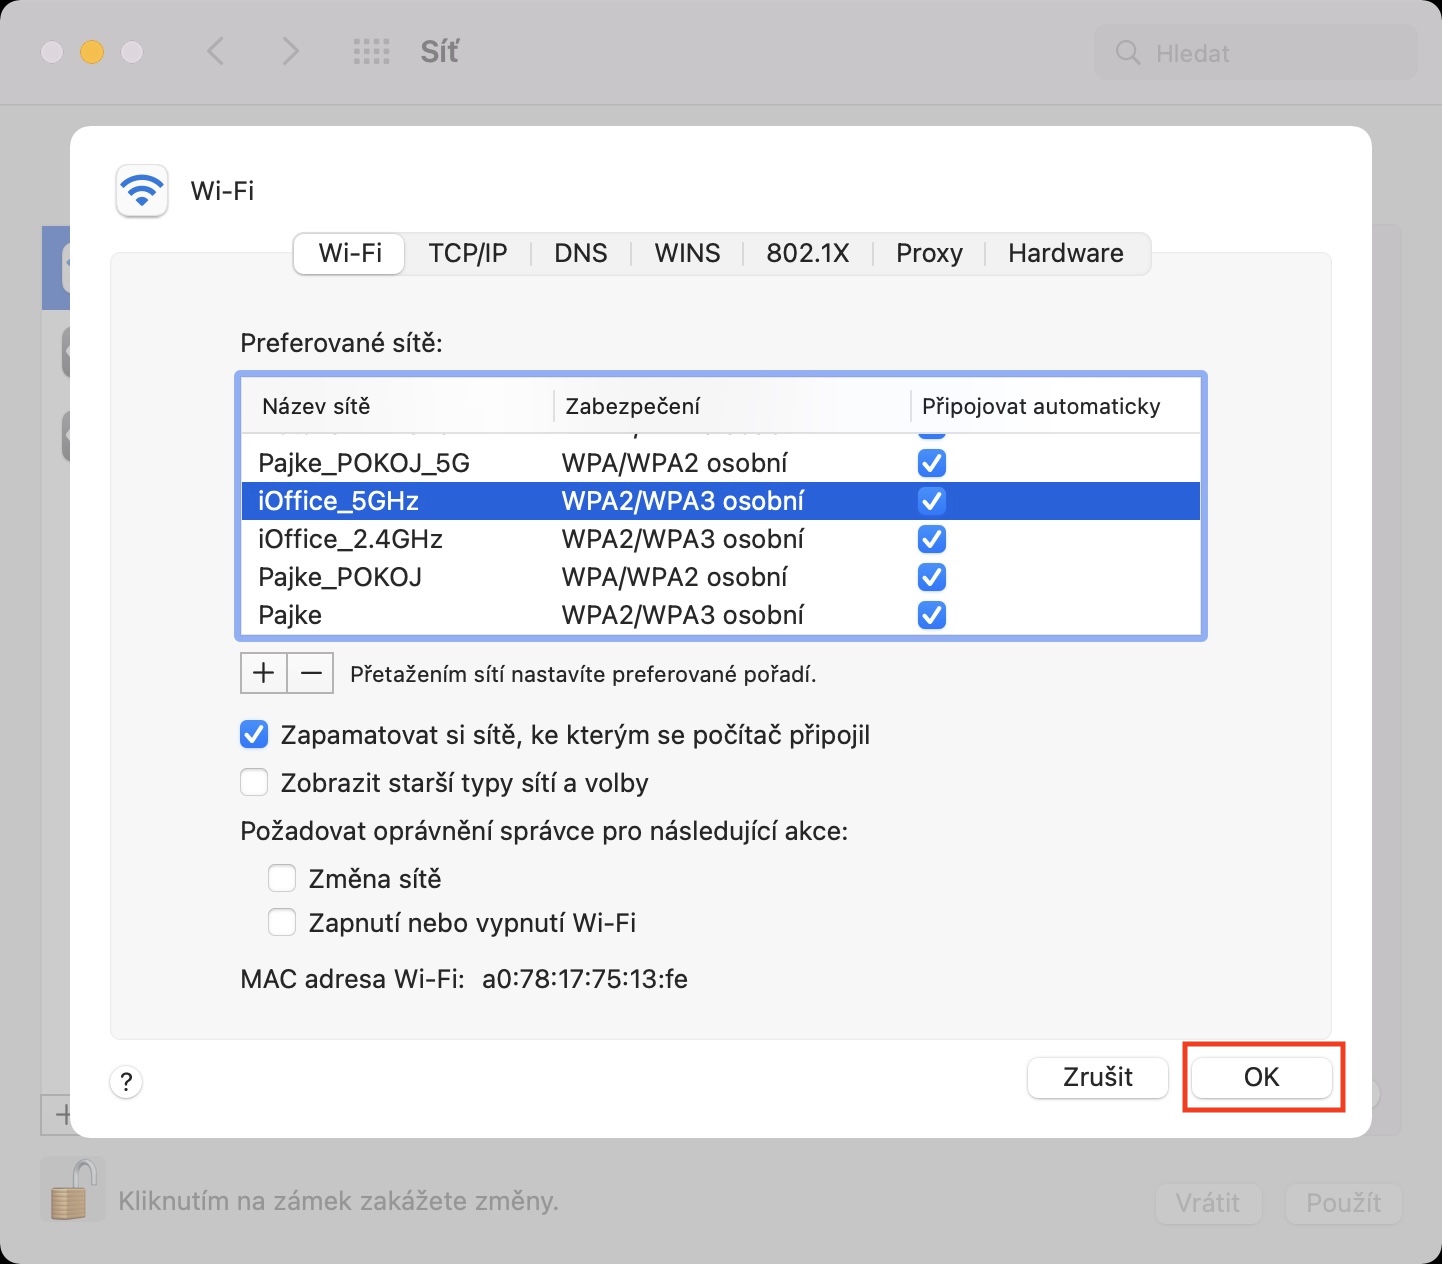The height and width of the screenshot is (1264, 1442).
Task: Enable 'Zapnutí nebo vypnutí Wi-Fi' checkbox
Action: tap(282, 922)
